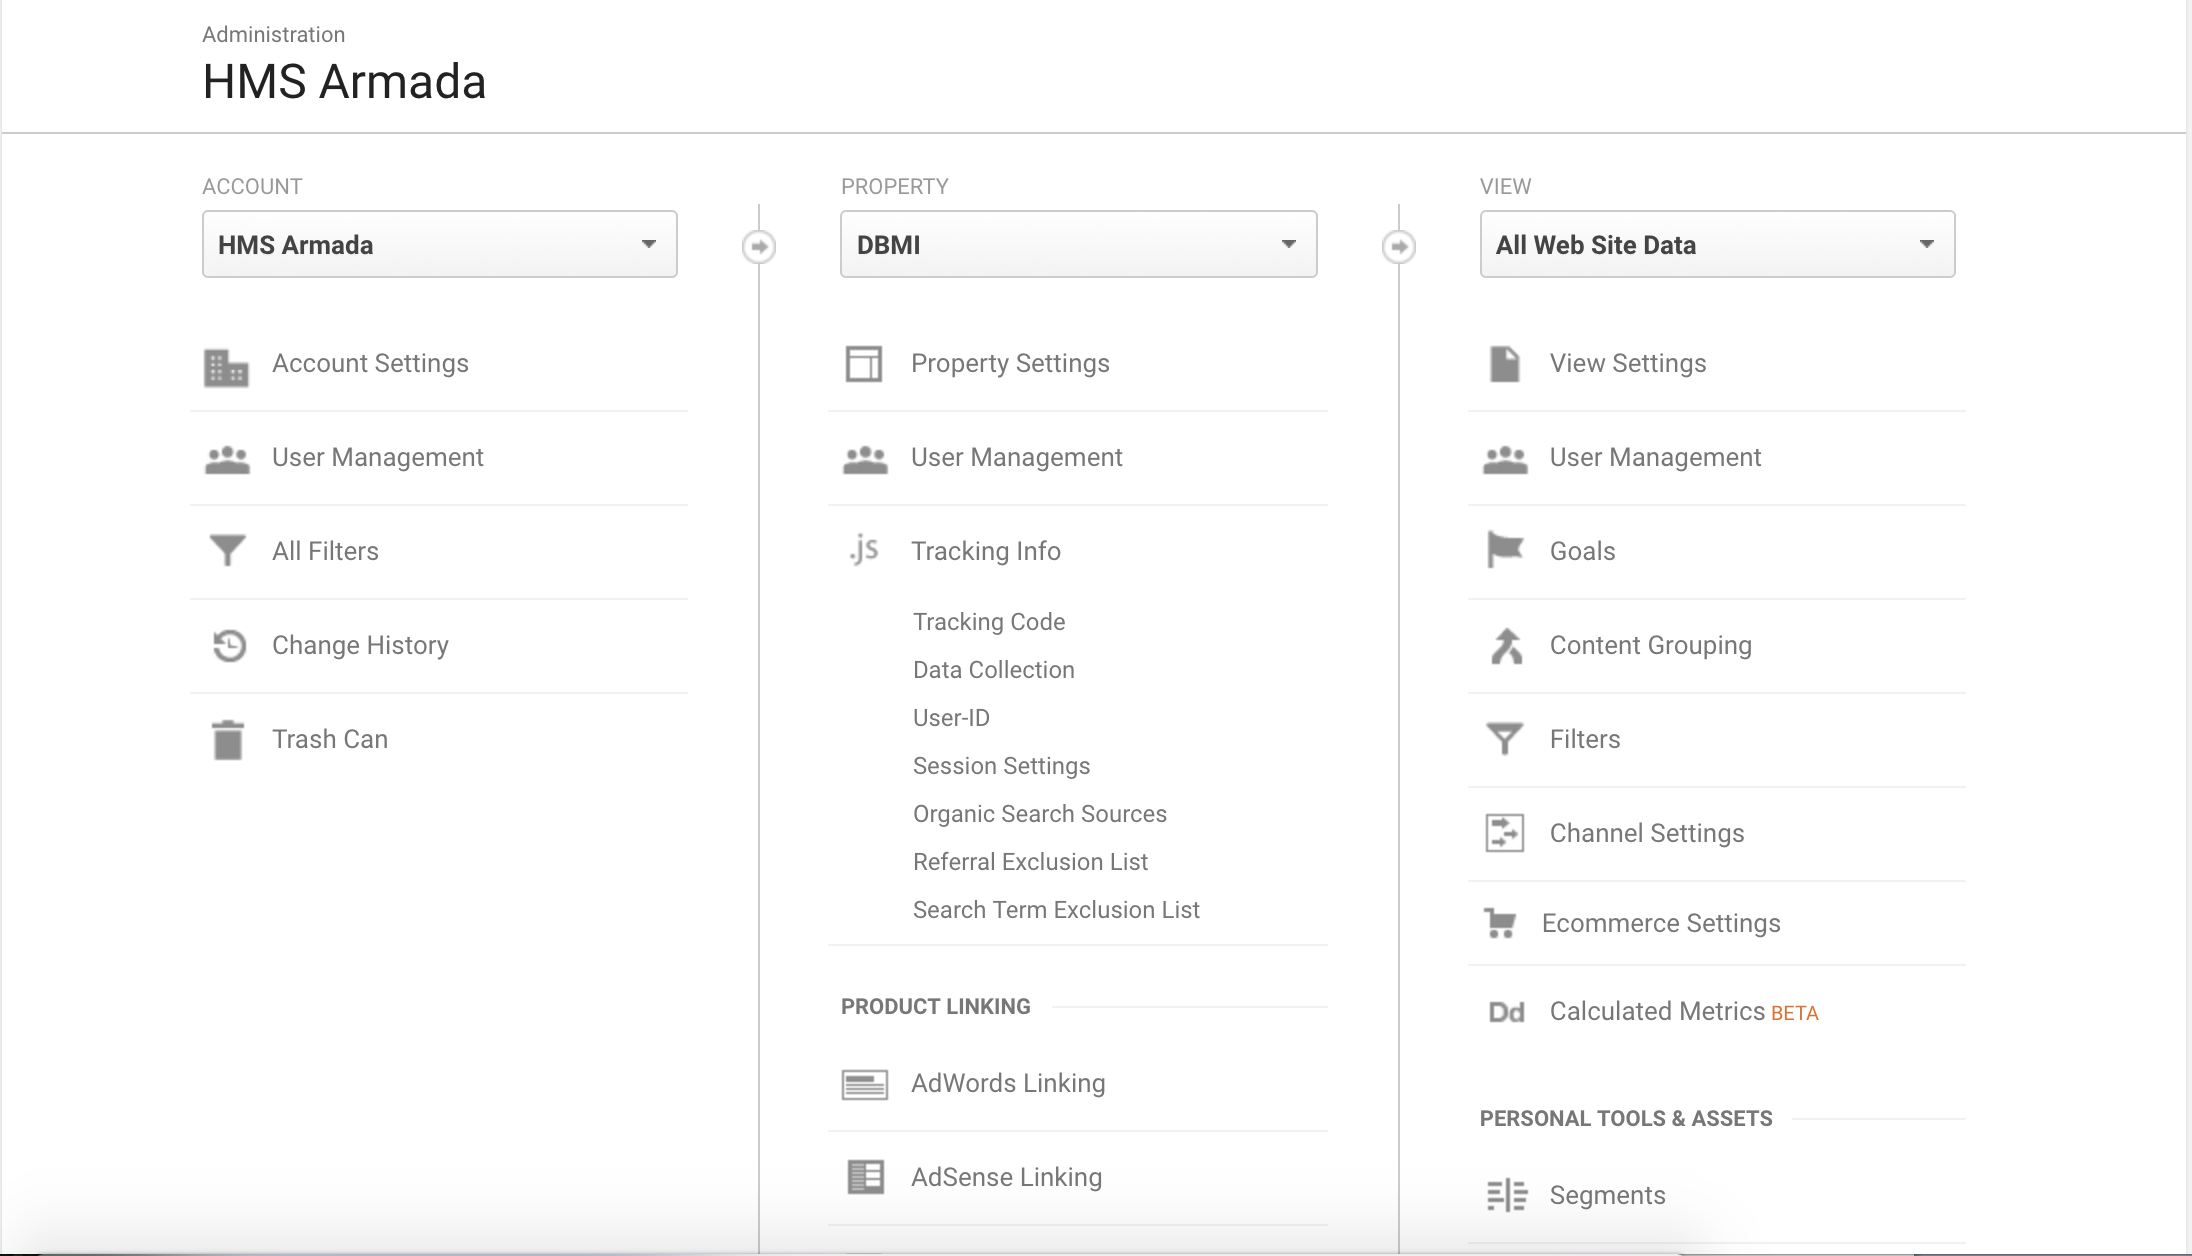The image size is (2192, 1256).
Task: Click the Segments icon
Action: tap(1507, 1196)
